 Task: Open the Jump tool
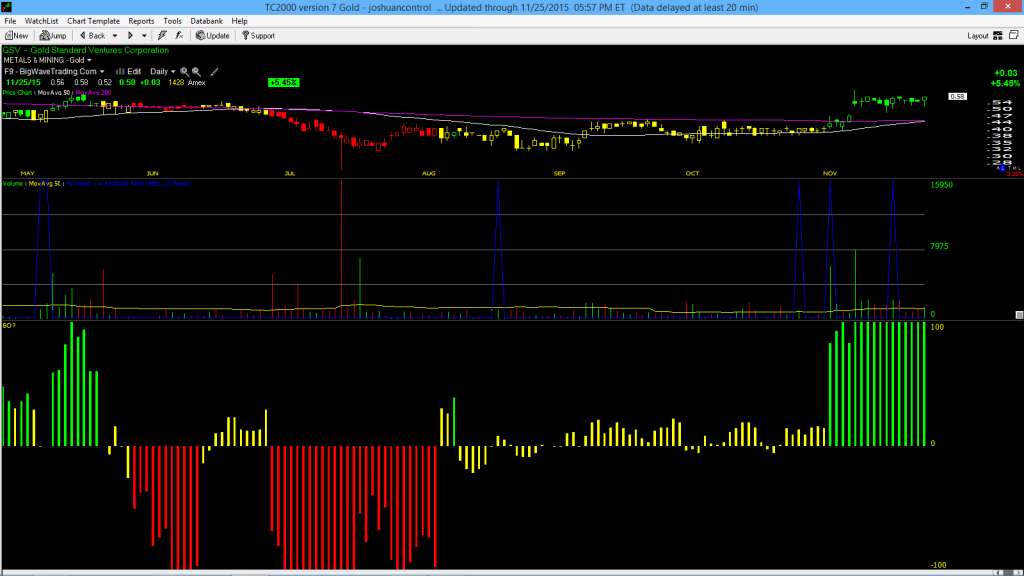click(x=53, y=36)
